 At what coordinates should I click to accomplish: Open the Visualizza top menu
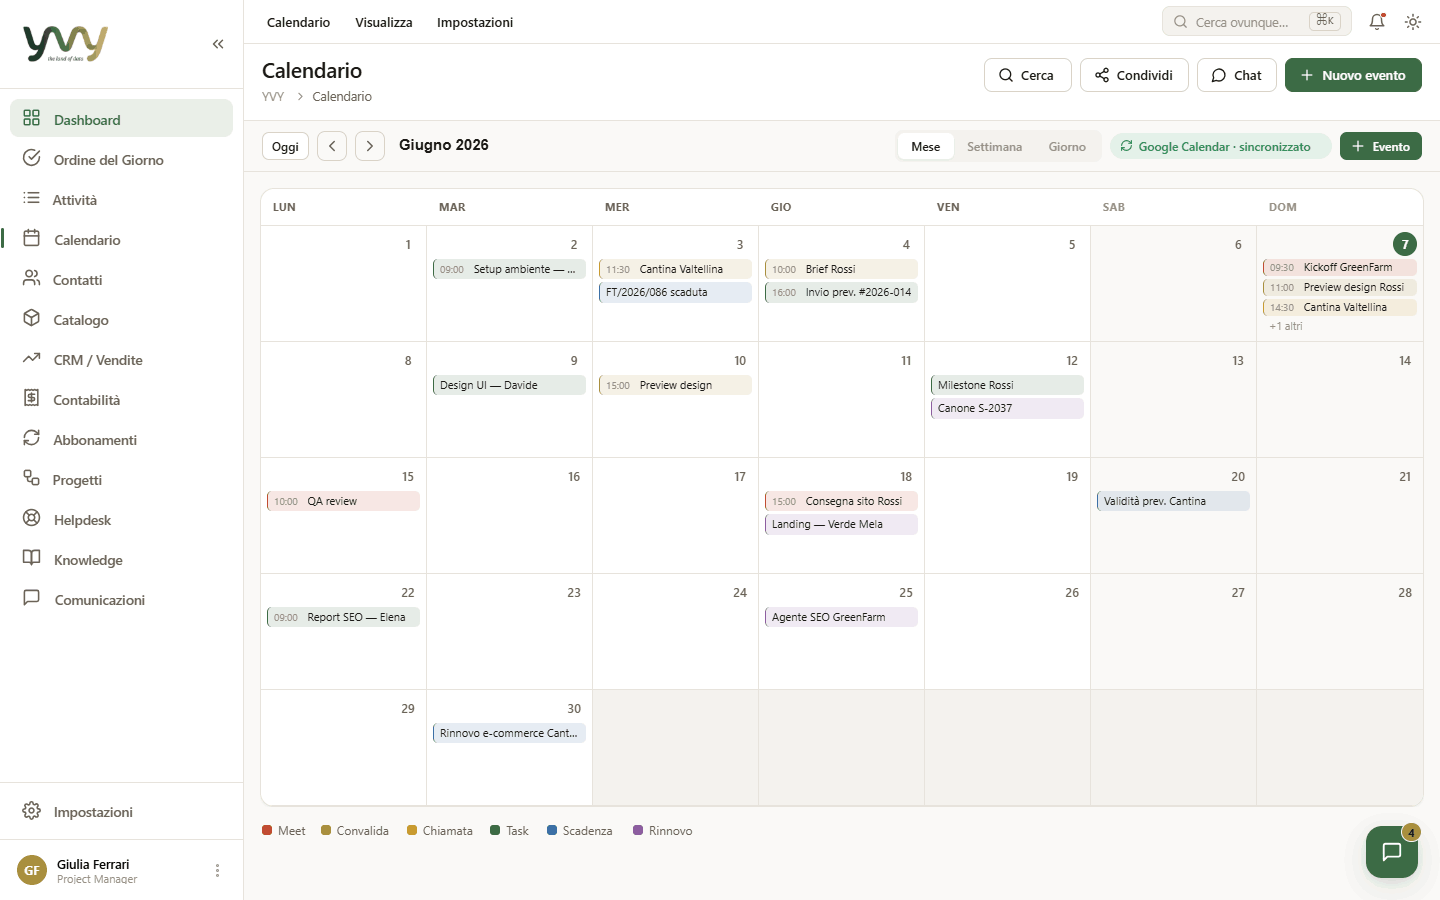pos(384,22)
